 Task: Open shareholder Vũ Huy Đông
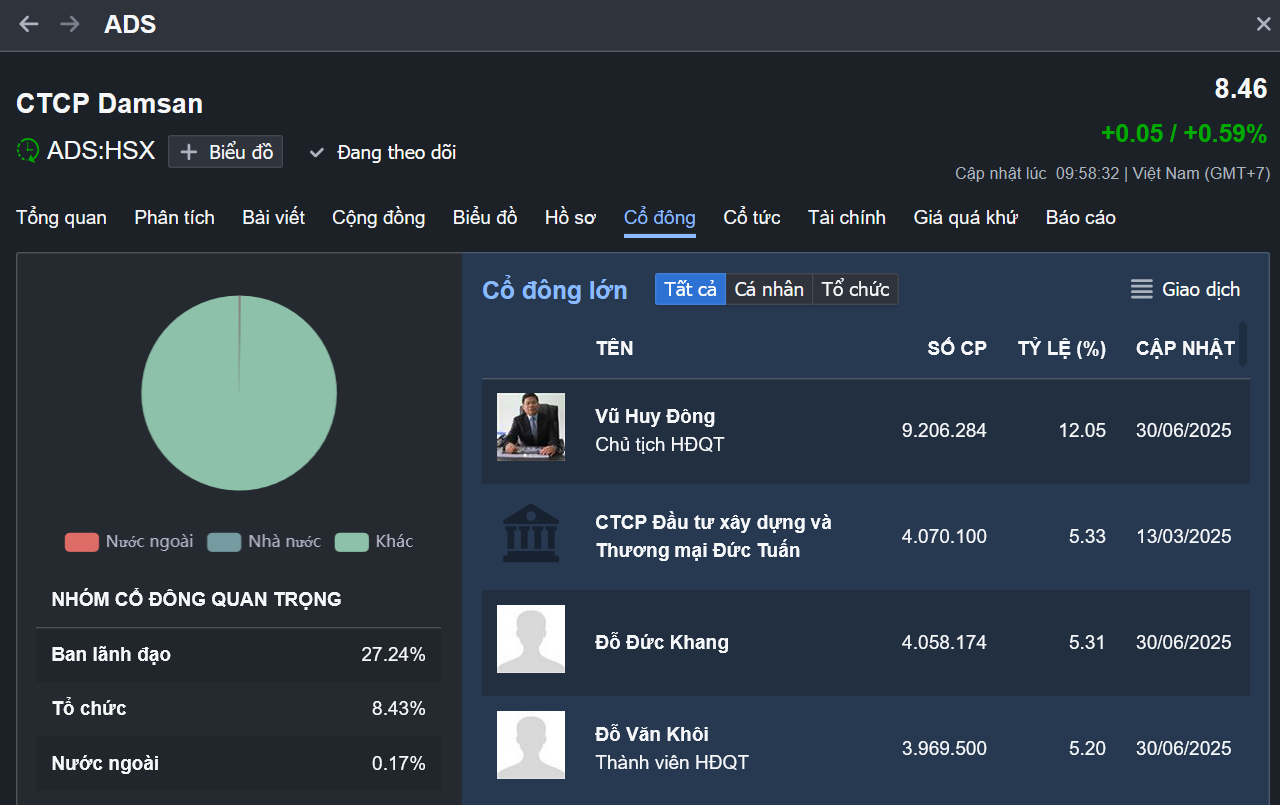point(655,416)
